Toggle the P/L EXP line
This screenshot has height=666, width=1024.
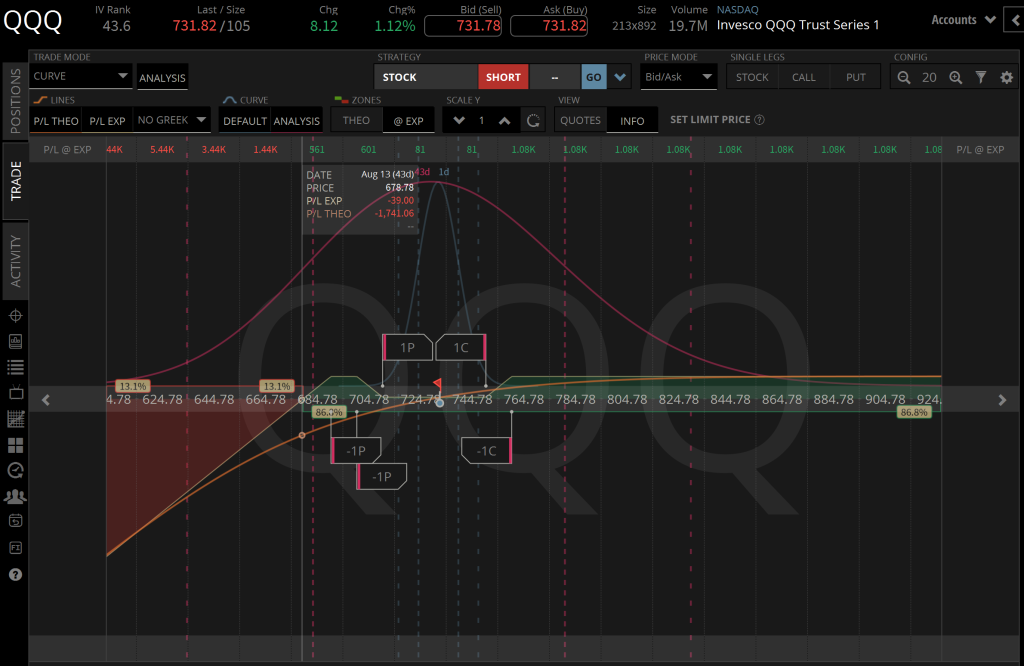[x=107, y=121]
